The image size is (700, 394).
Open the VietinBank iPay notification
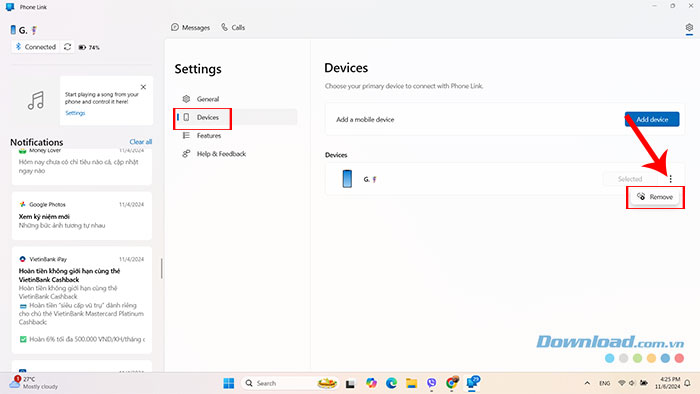pos(82,300)
